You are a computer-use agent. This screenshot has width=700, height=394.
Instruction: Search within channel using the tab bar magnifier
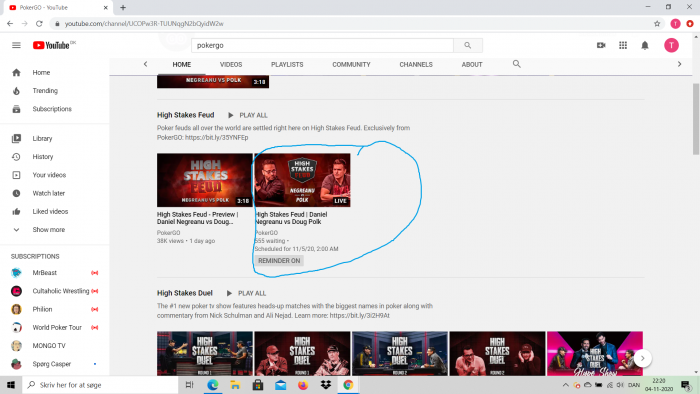pyautogui.click(x=517, y=64)
